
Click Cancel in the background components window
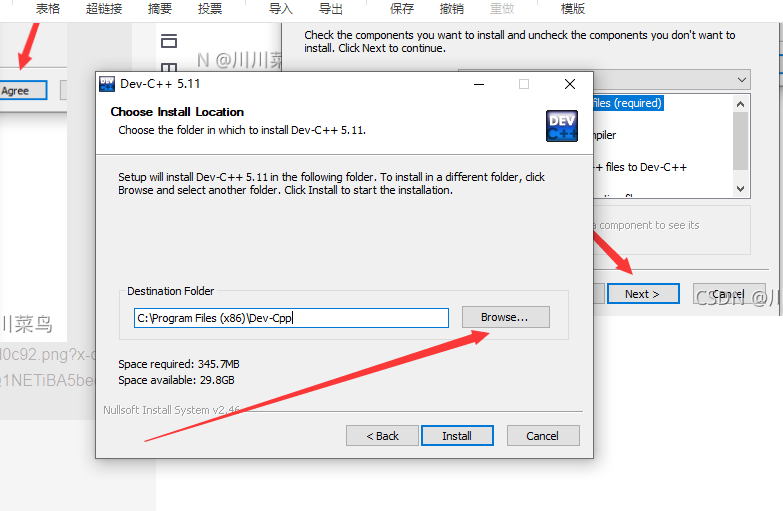(x=727, y=294)
